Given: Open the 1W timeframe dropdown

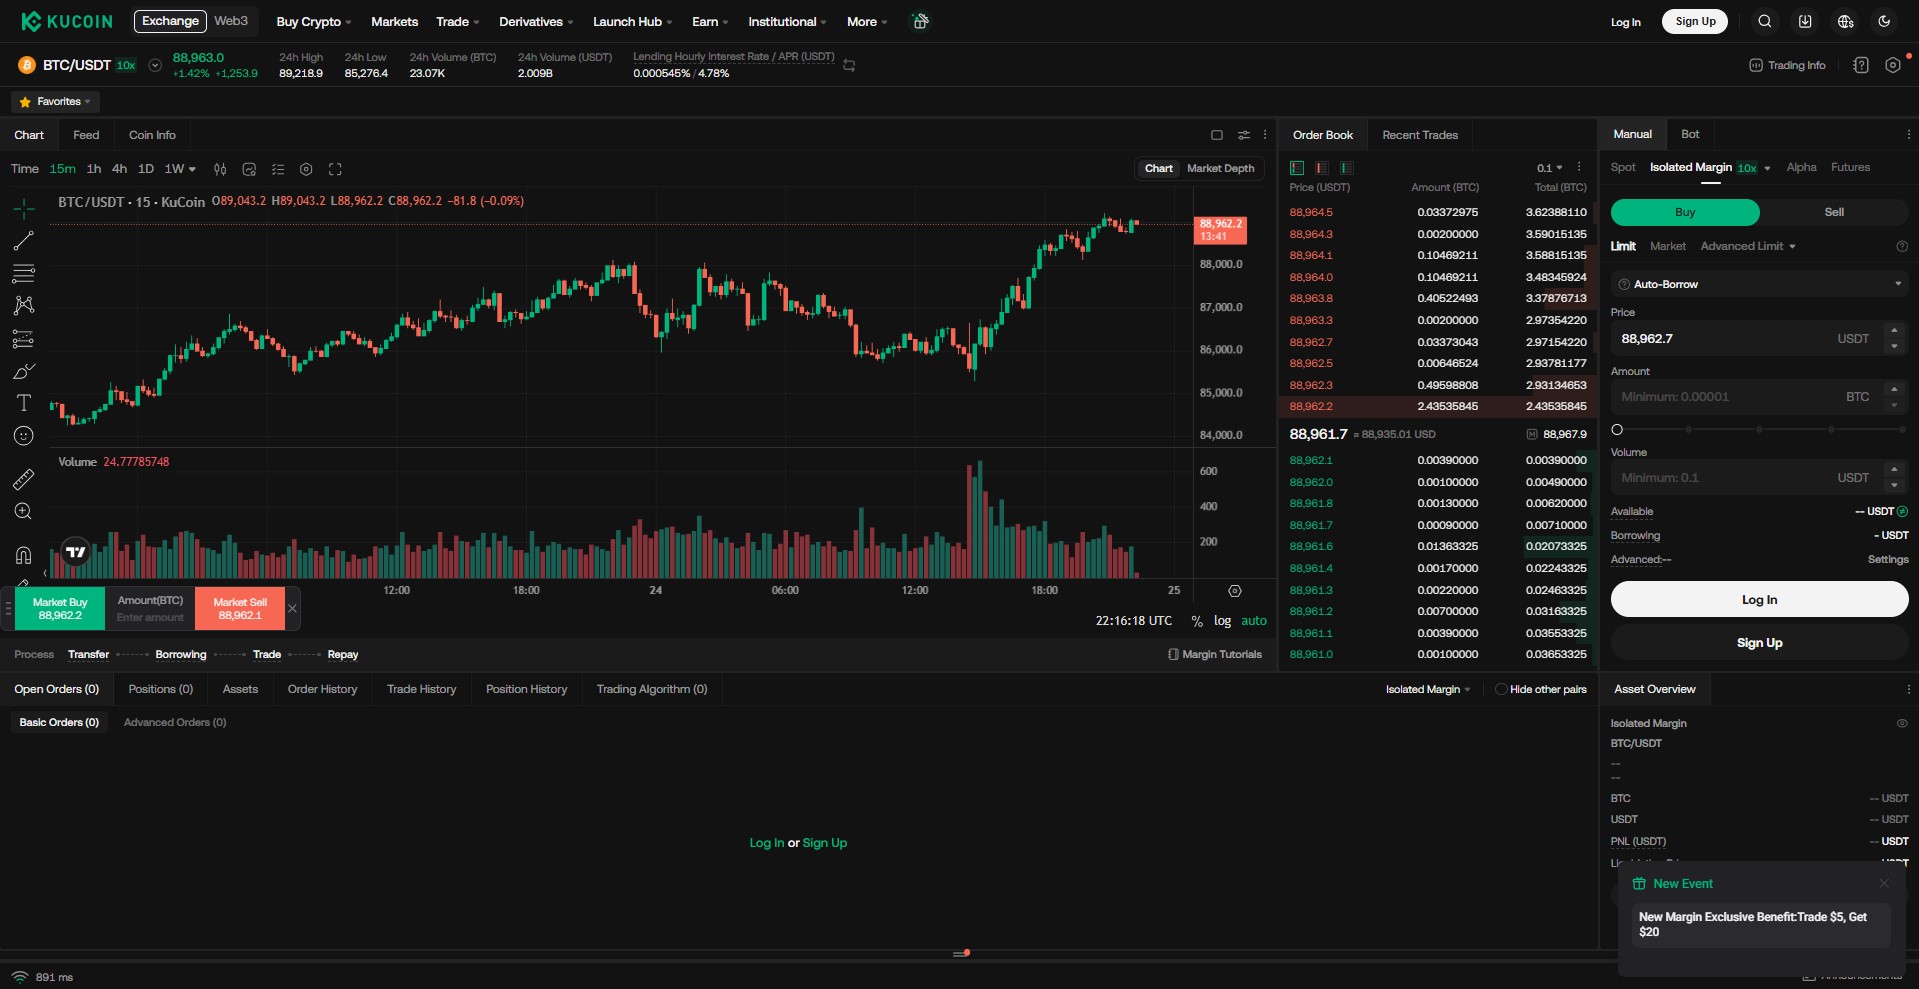Looking at the screenshot, I should (180, 169).
